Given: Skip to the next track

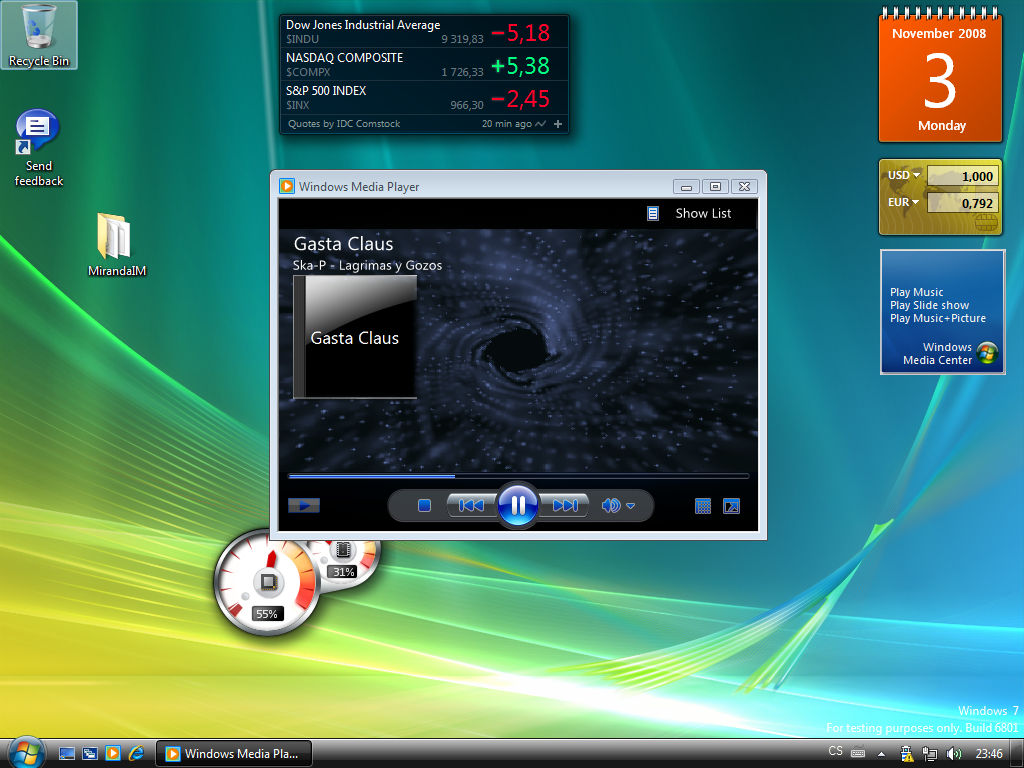Looking at the screenshot, I should [564, 505].
